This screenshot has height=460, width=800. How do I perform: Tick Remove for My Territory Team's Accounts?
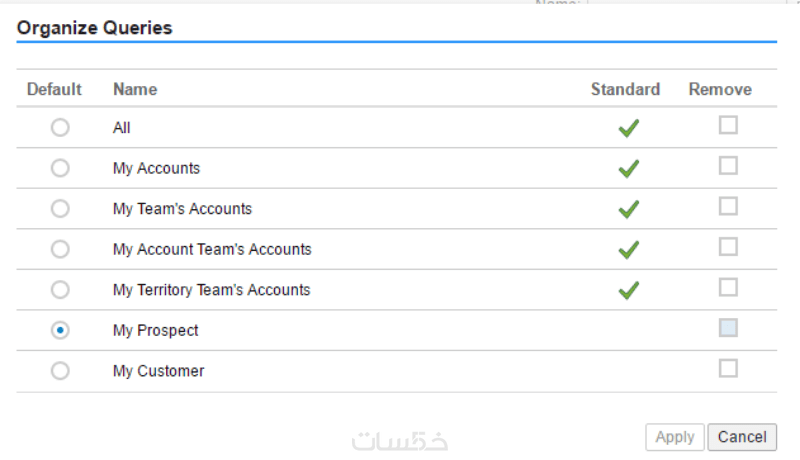(728, 287)
